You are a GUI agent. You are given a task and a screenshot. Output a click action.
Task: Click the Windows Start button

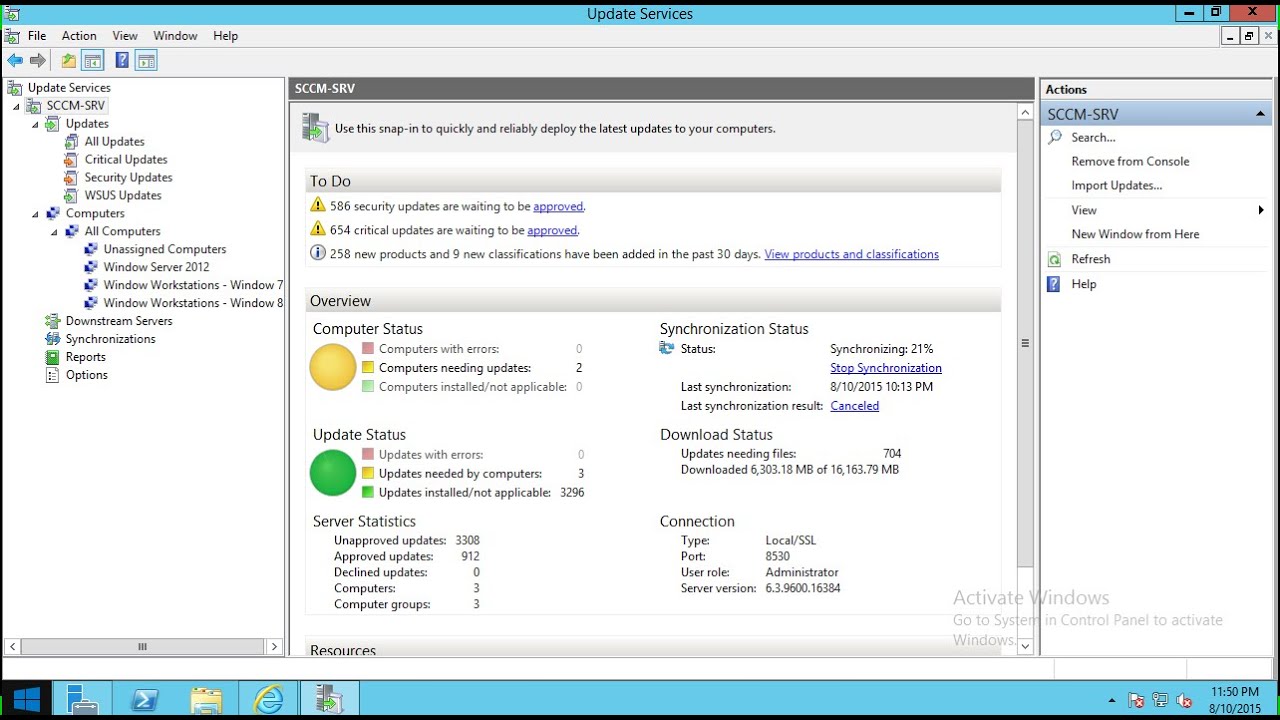[25, 699]
